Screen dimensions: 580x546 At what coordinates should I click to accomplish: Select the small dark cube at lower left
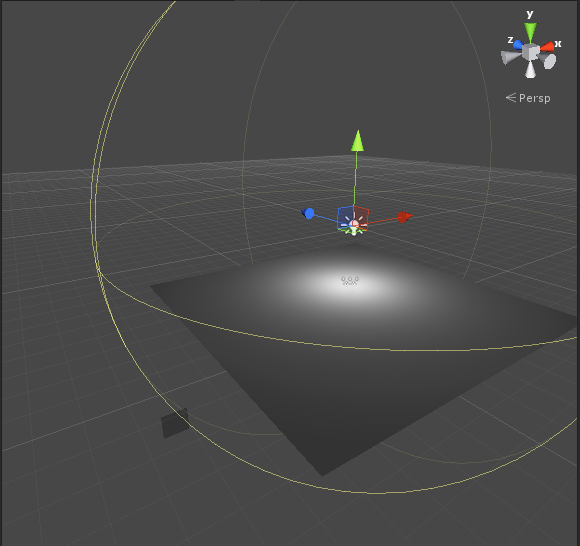coord(175,423)
